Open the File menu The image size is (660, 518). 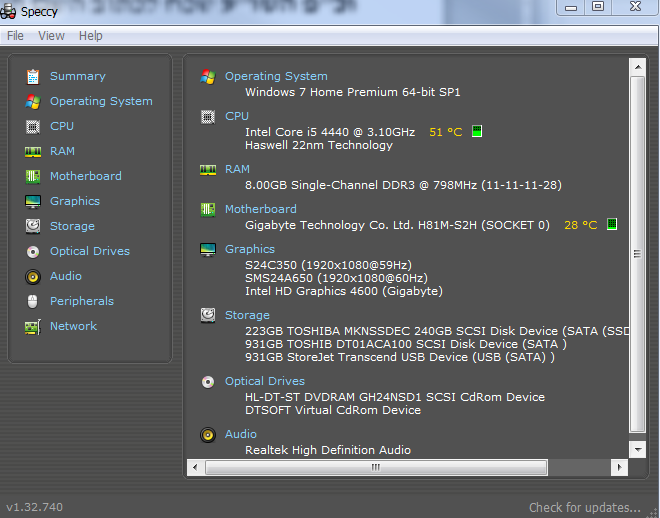coord(15,36)
